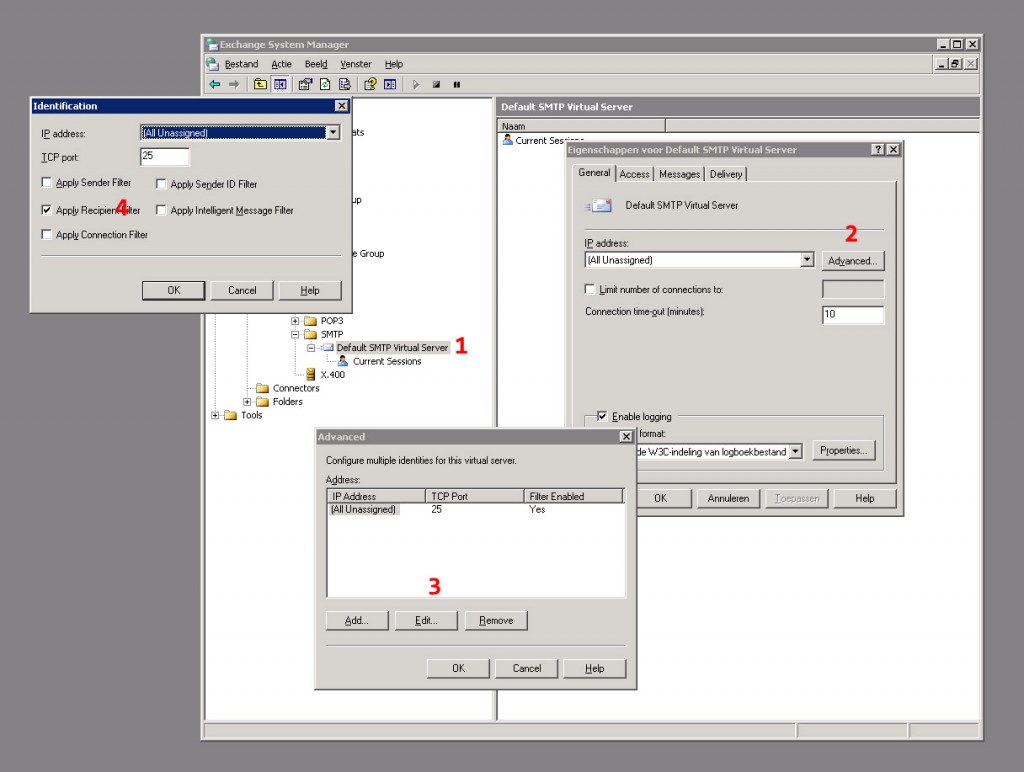Expand the POP3 tree node
This screenshot has height=772, width=1024.
click(295, 321)
